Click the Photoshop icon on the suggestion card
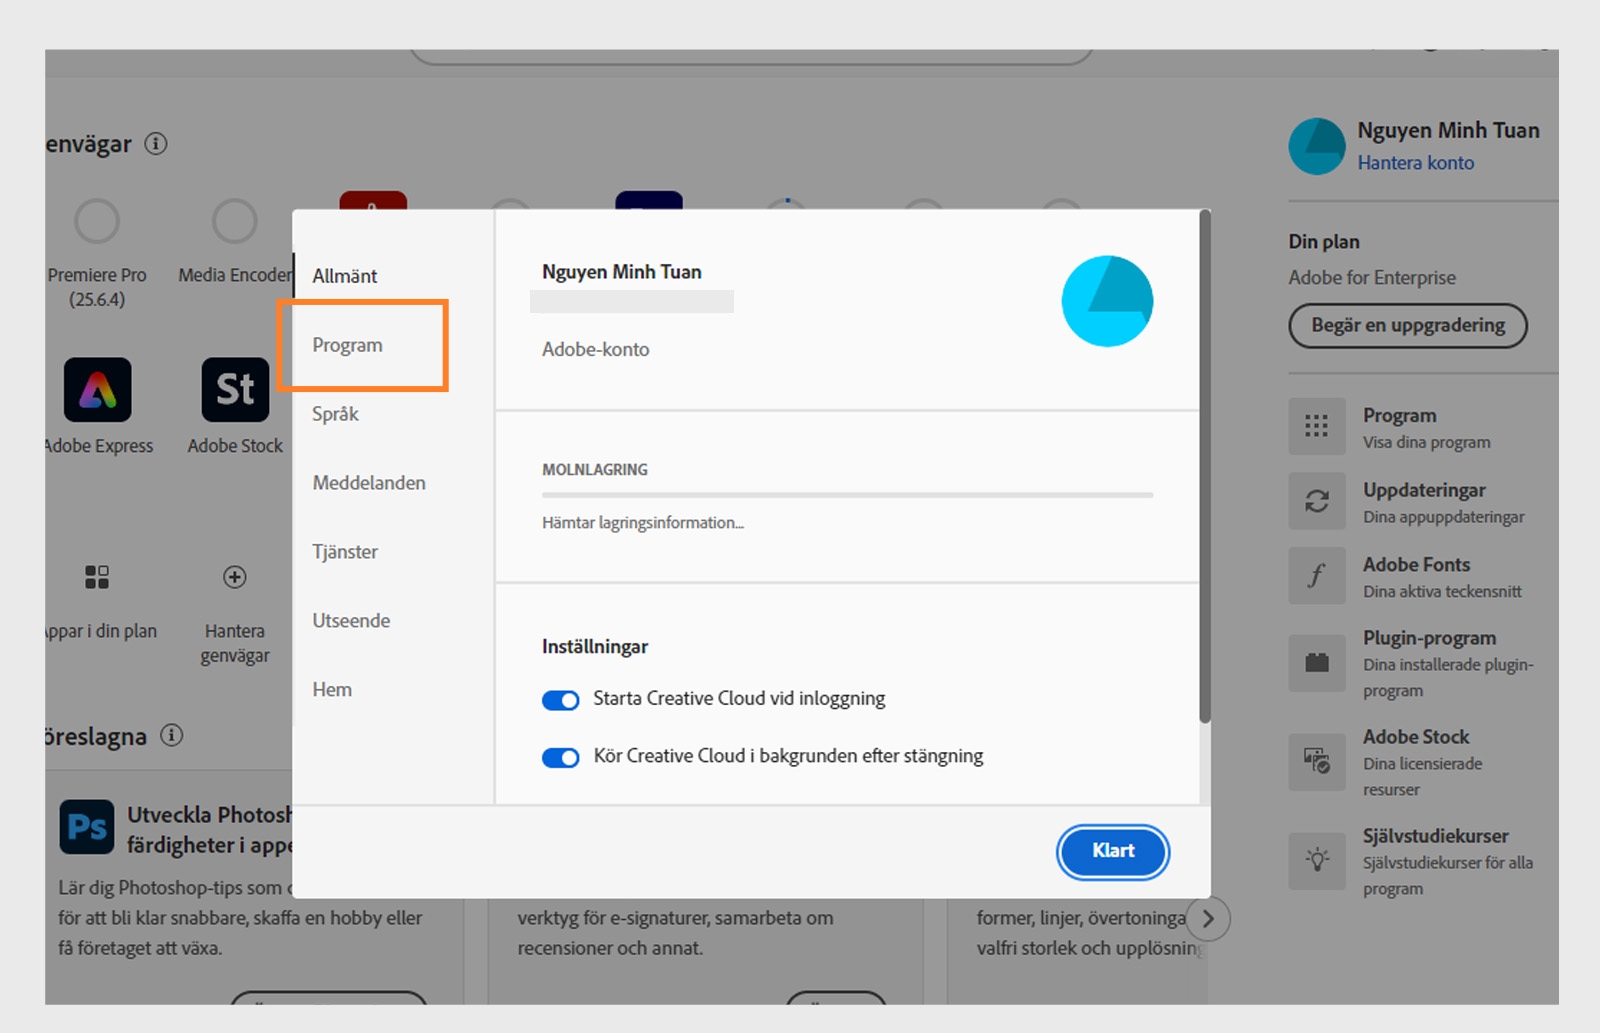This screenshot has width=1600, height=1033. coord(88,827)
